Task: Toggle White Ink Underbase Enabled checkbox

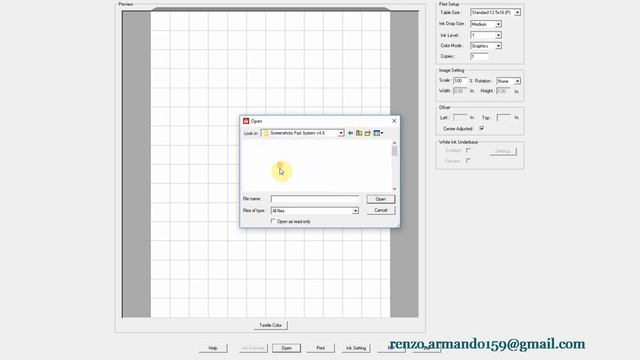Action: point(468,151)
